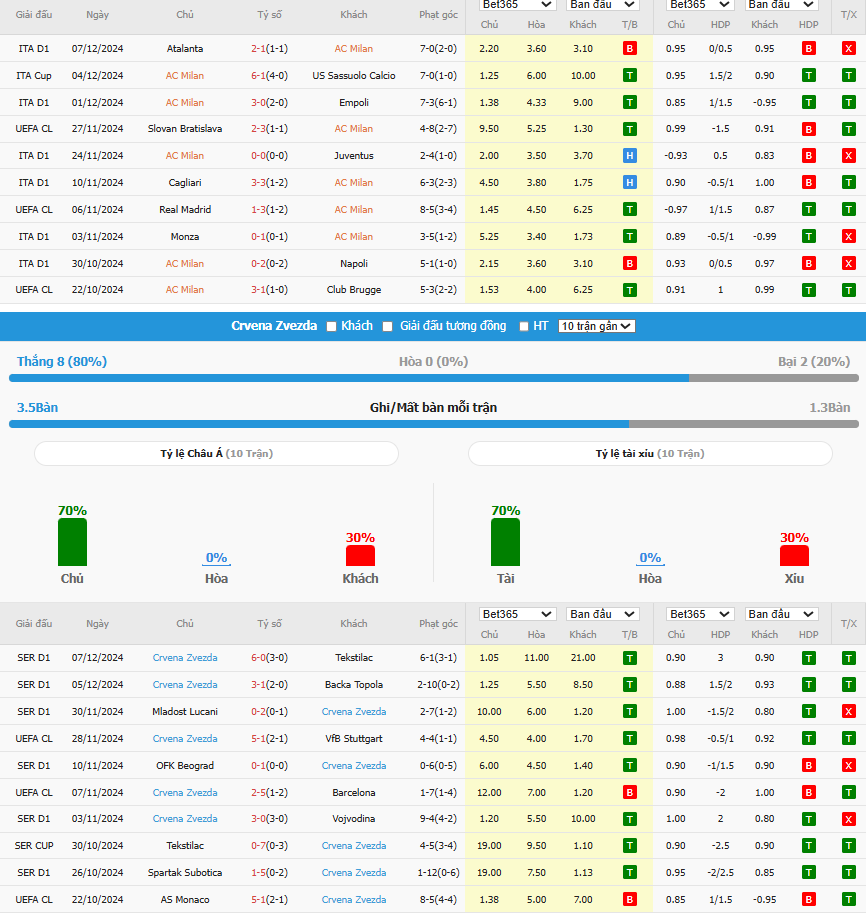Enable the Giải đấu tương đồng checkbox
Screen dimensions: 867x913
click(x=387, y=327)
